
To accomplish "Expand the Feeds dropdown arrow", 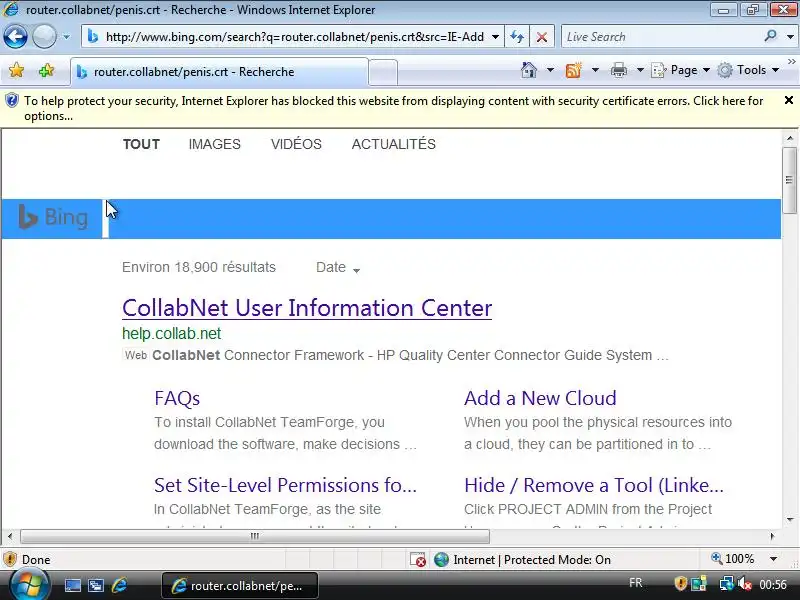I will [x=595, y=70].
